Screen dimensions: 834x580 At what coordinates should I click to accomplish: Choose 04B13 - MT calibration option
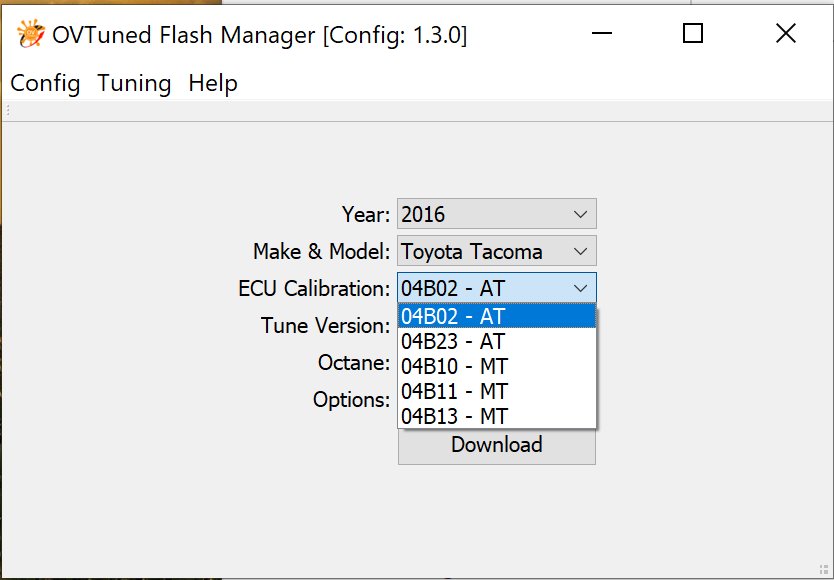(x=497, y=416)
